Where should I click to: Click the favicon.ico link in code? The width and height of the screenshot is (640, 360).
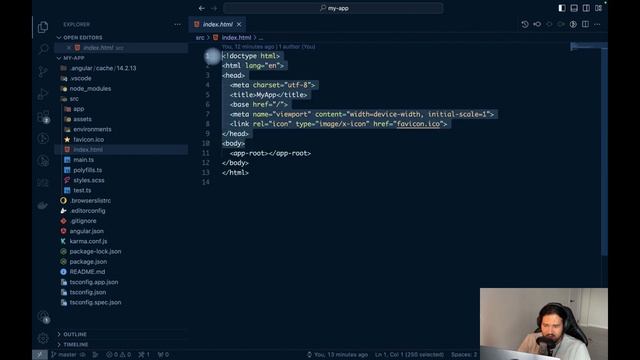tap(418, 124)
